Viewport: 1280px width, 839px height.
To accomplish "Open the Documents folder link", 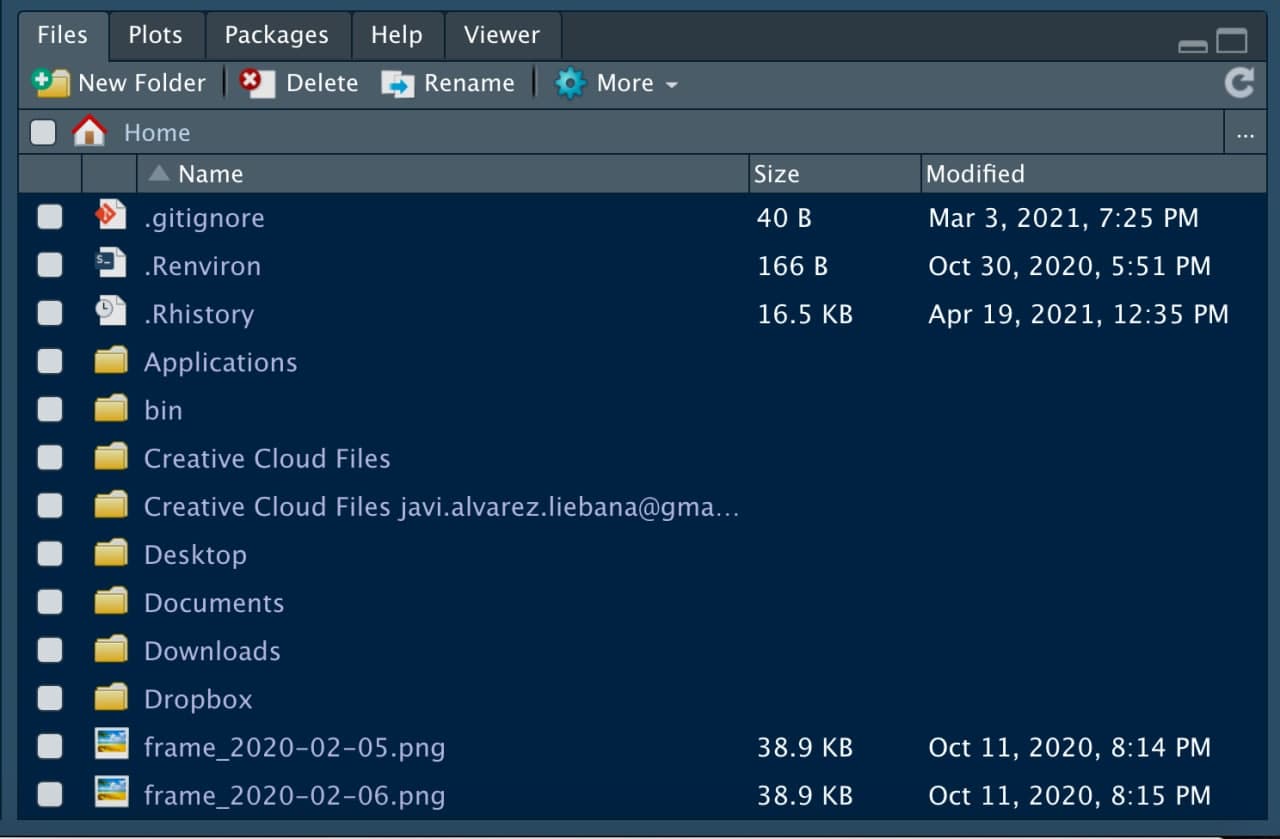I will coord(213,602).
